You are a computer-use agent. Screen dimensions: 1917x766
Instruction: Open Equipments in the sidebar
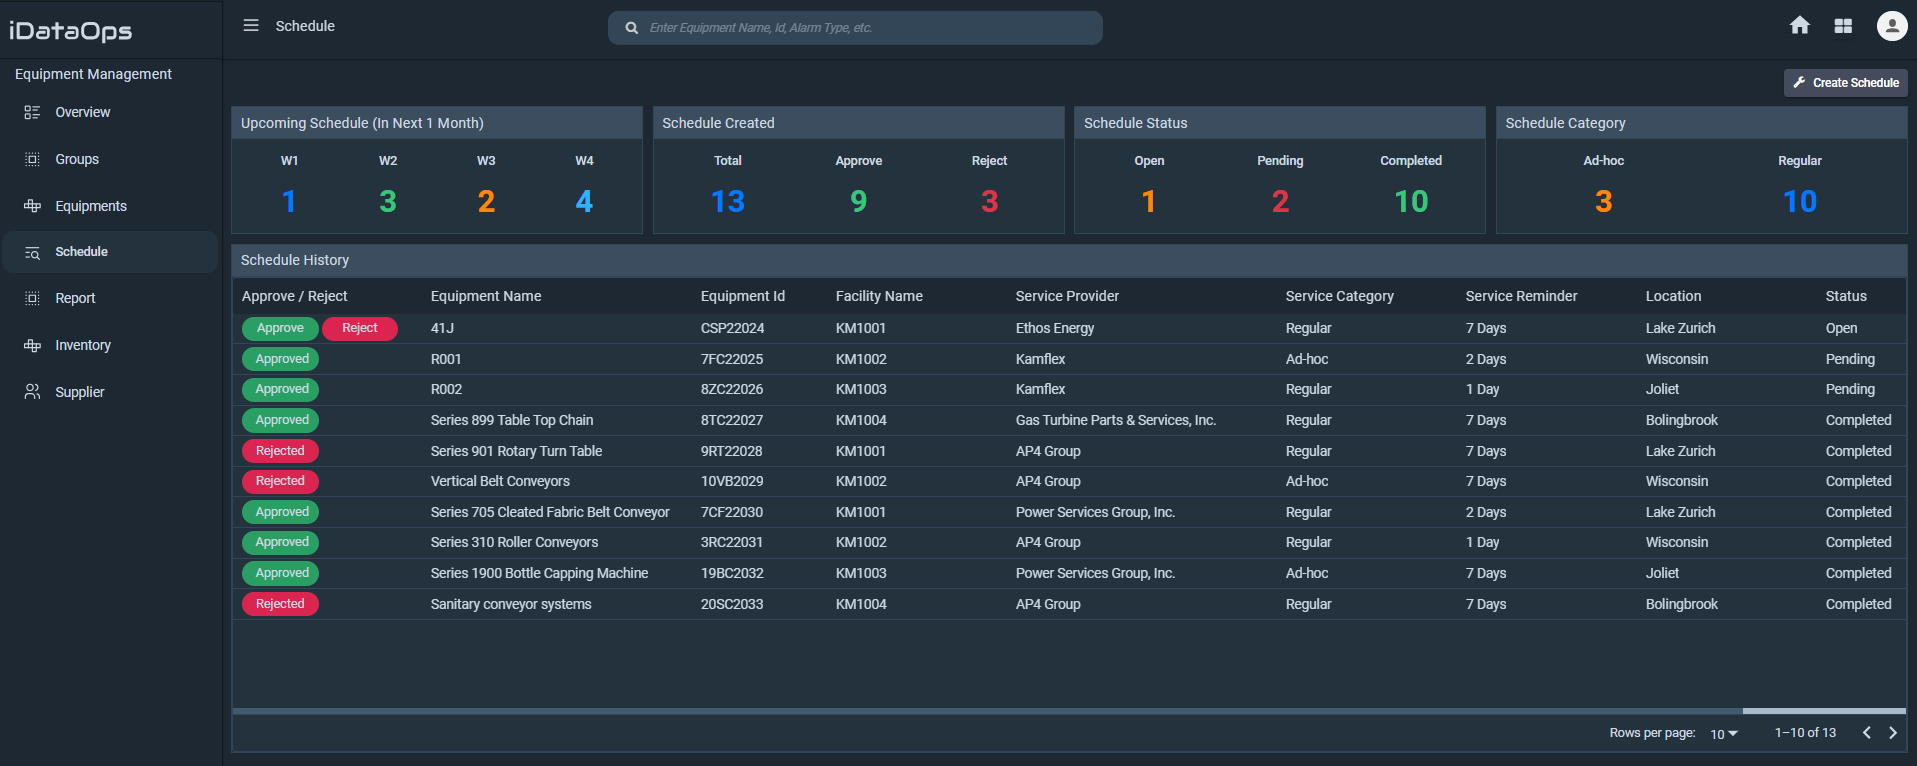91,206
